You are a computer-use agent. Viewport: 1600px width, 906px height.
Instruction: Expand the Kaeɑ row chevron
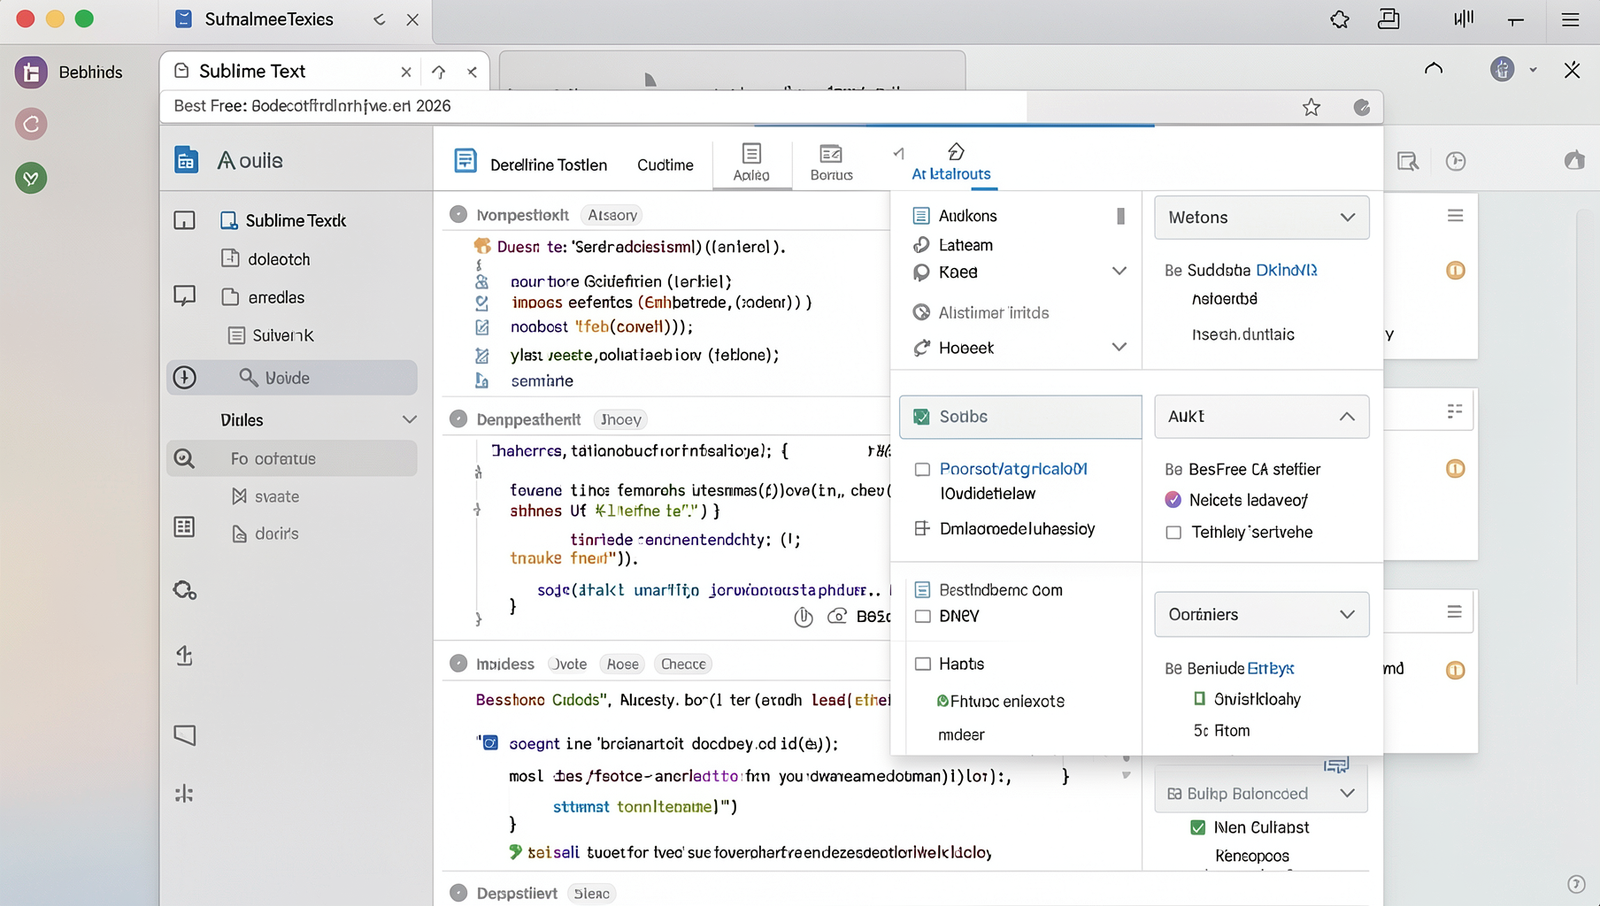(1119, 271)
